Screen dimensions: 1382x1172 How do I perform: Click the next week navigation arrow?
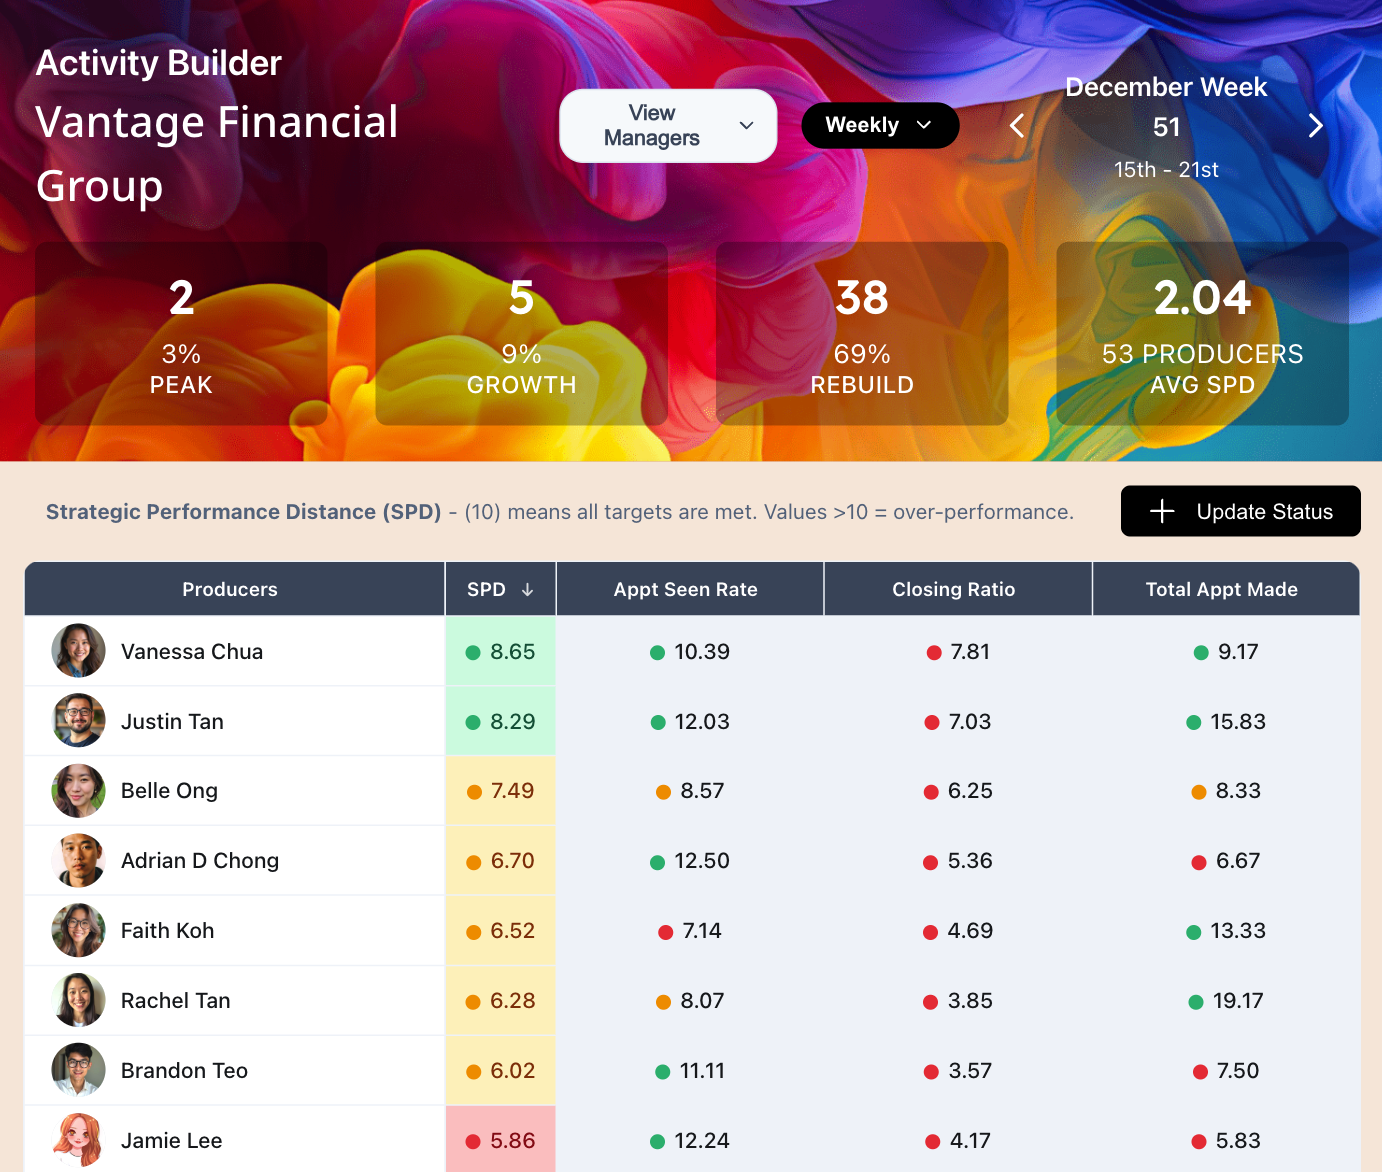(1315, 126)
